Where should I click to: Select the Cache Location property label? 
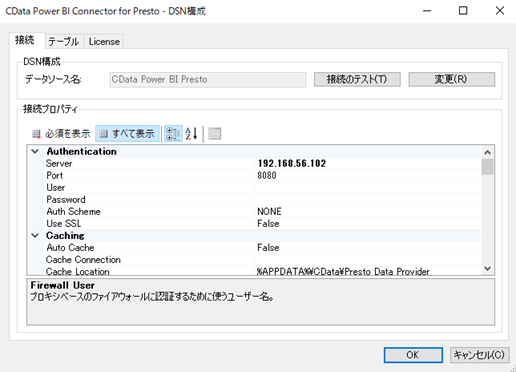(78, 271)
